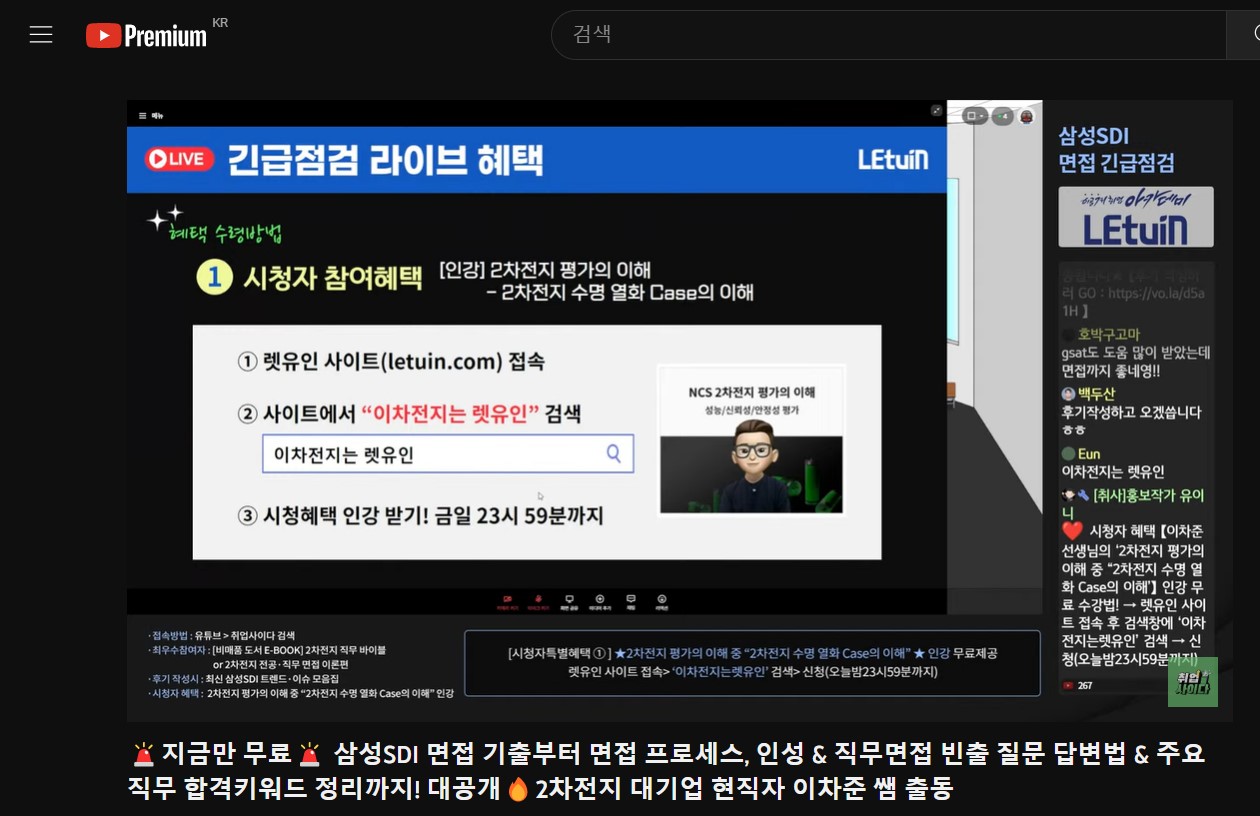Open the chat icon in the meeting toolbar
This screenshot has width=1260, height=816.
tap(631, 601)
